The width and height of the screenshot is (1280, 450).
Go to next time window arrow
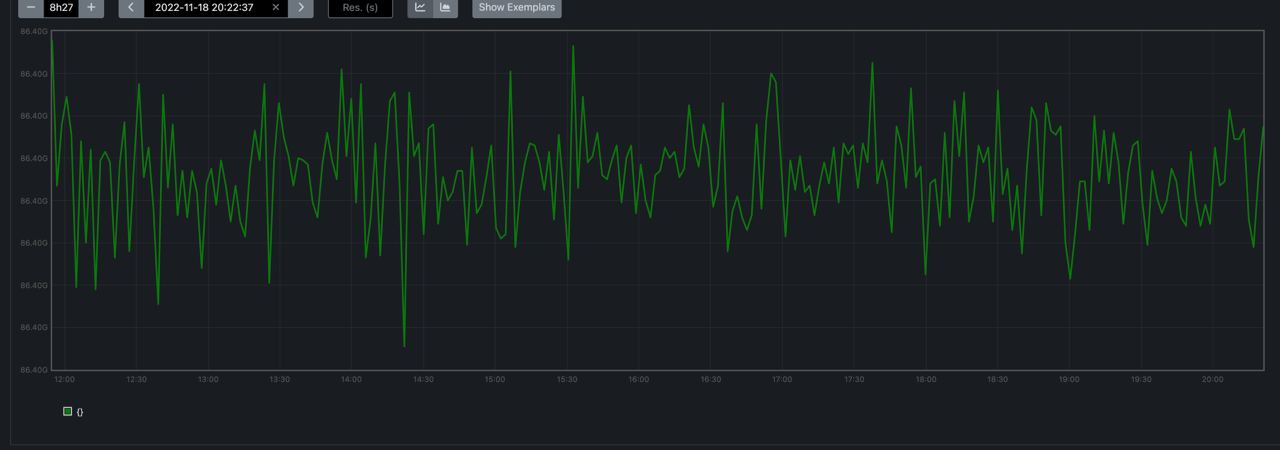tap(300, 7)
